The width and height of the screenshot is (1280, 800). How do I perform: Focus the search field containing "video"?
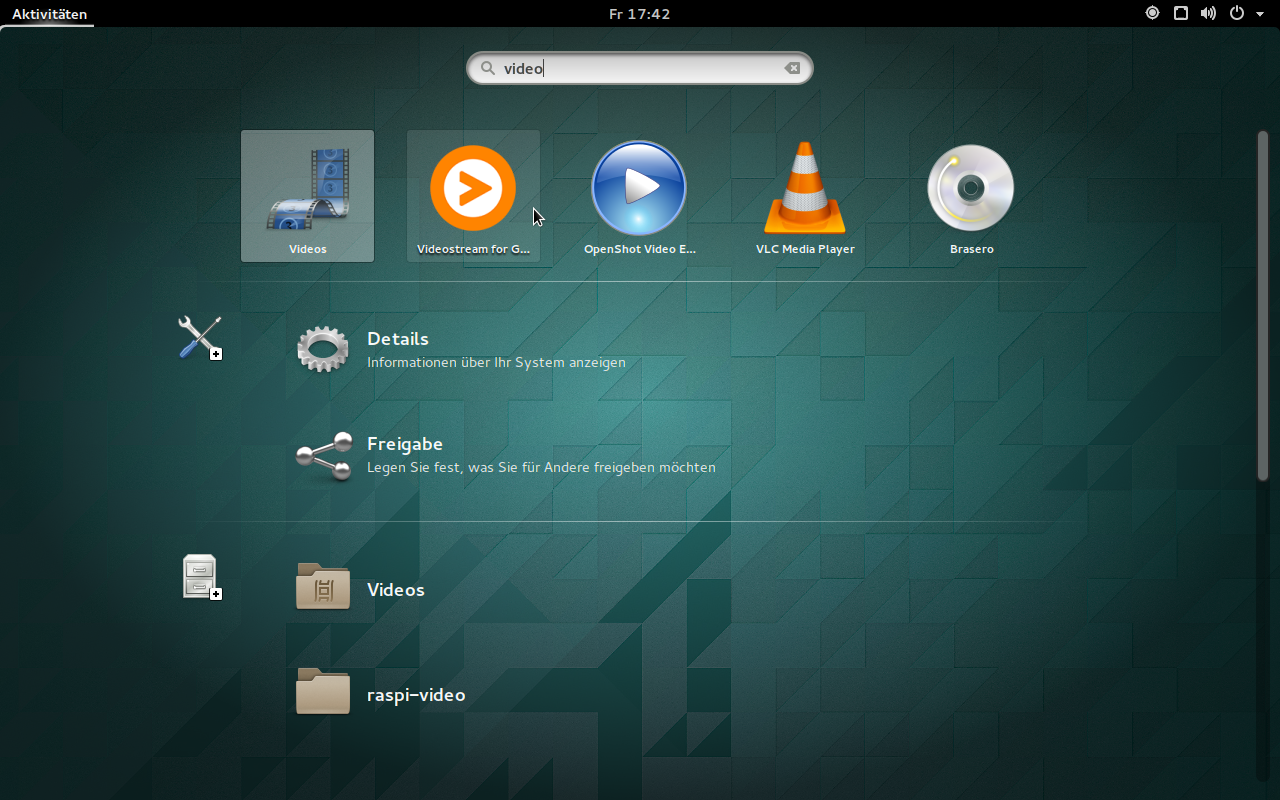[640, 68]
